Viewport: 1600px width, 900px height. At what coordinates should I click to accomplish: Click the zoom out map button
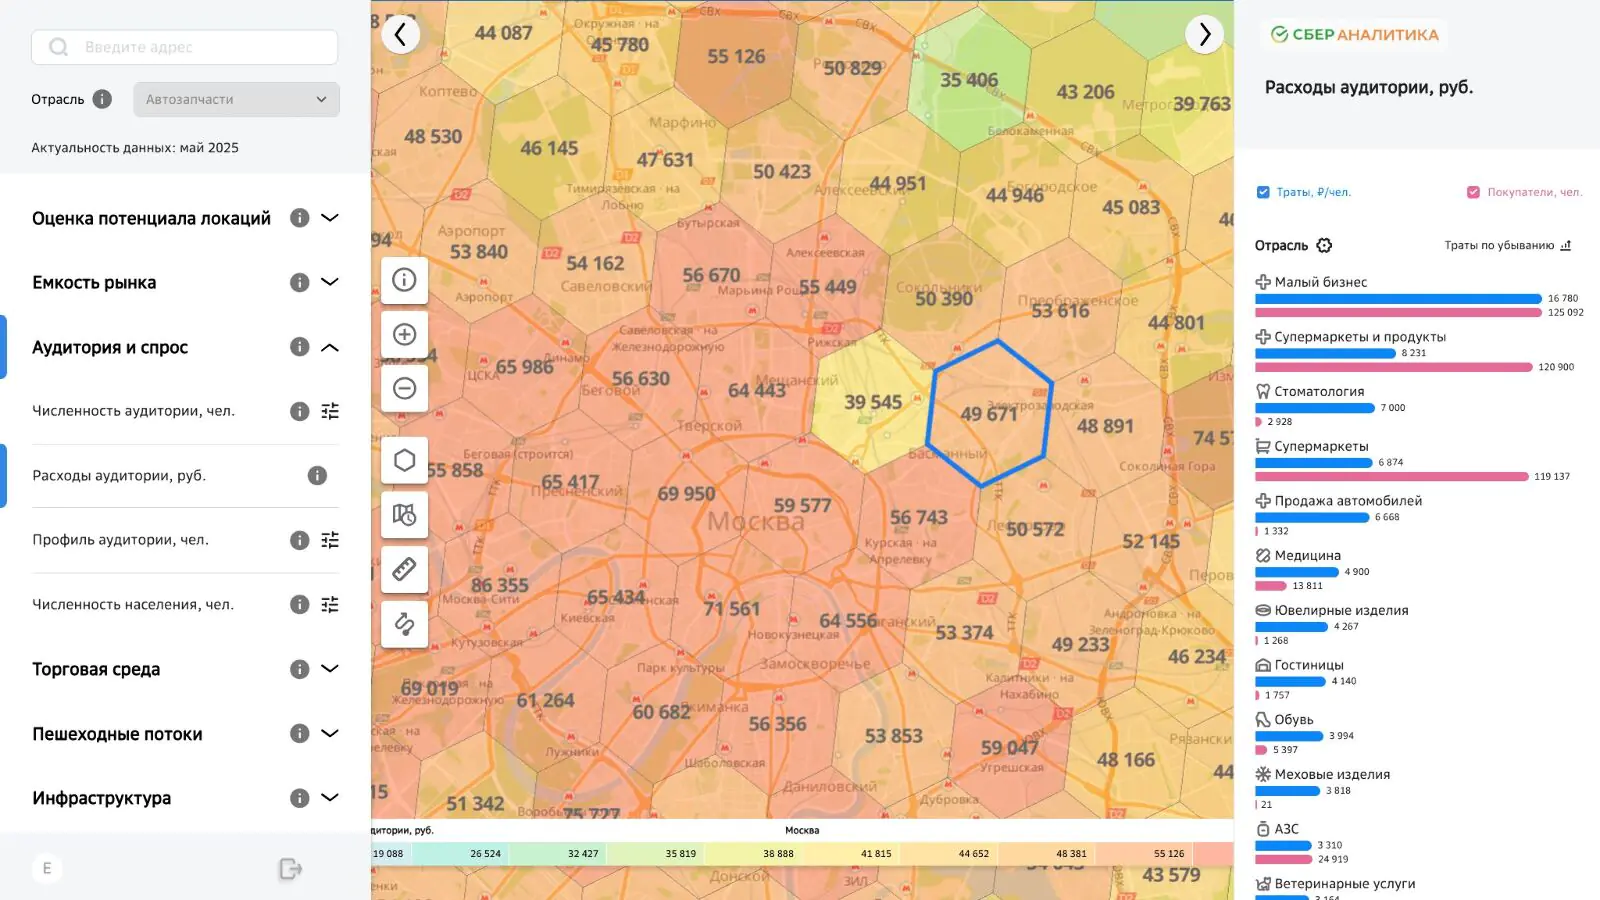pyautogui.click(x=404, y=388)
